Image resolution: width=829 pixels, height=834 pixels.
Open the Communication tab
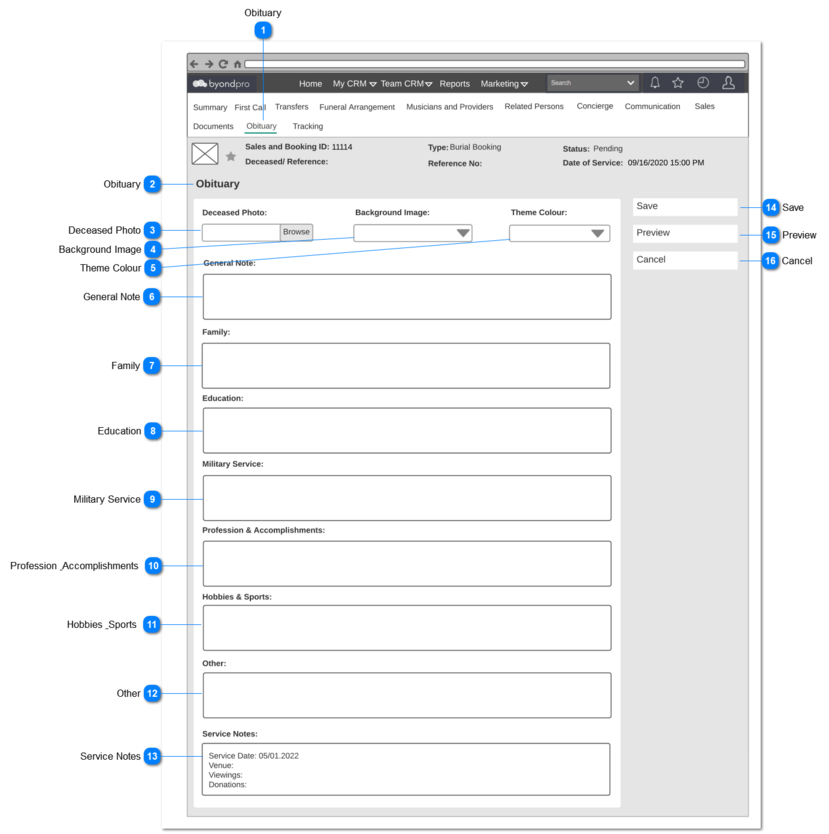[652, 106]
